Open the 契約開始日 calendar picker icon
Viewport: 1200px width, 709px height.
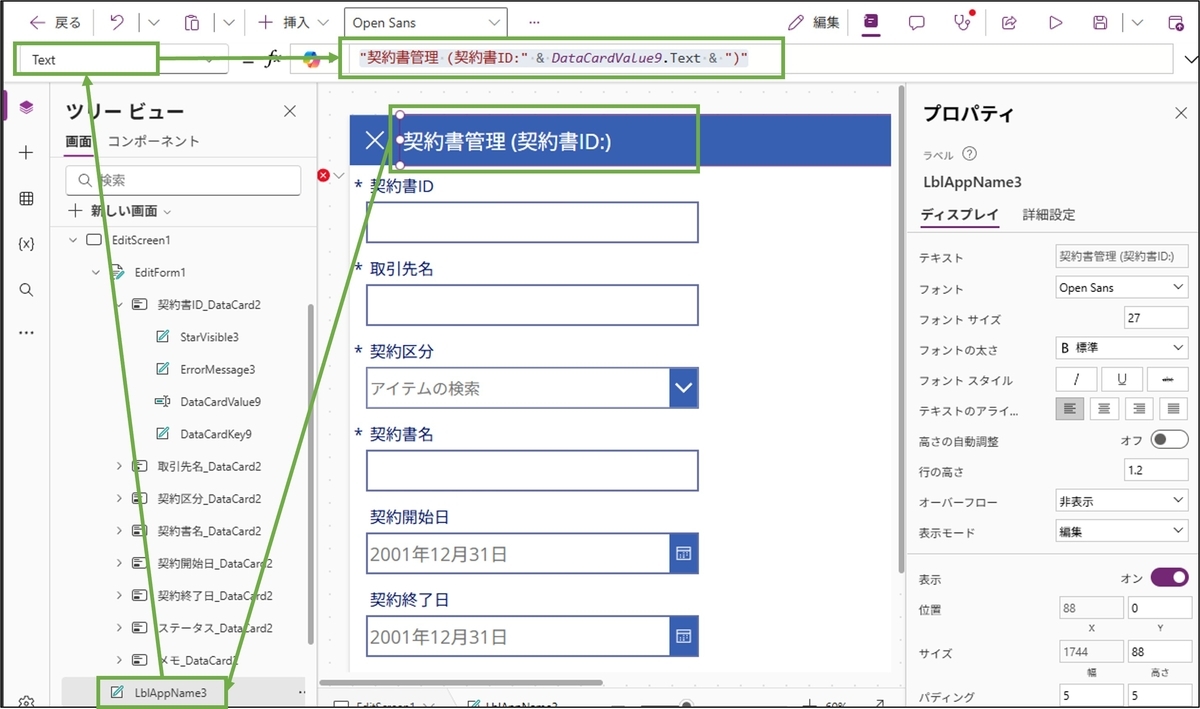(x=683, y=553)
